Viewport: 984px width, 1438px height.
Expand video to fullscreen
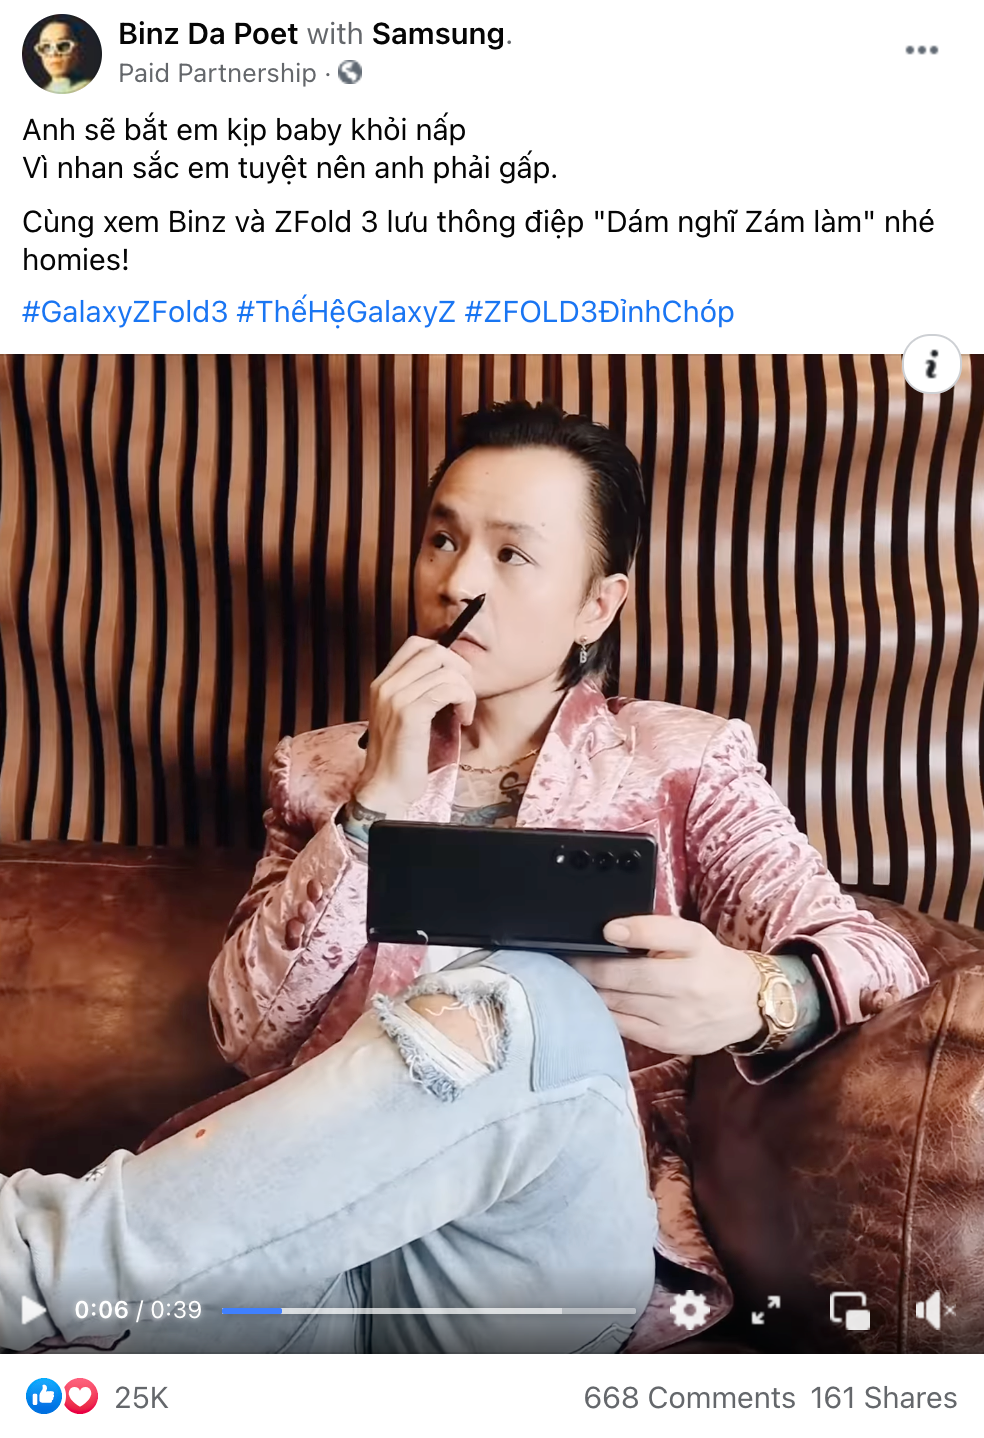coord(766,1309)
